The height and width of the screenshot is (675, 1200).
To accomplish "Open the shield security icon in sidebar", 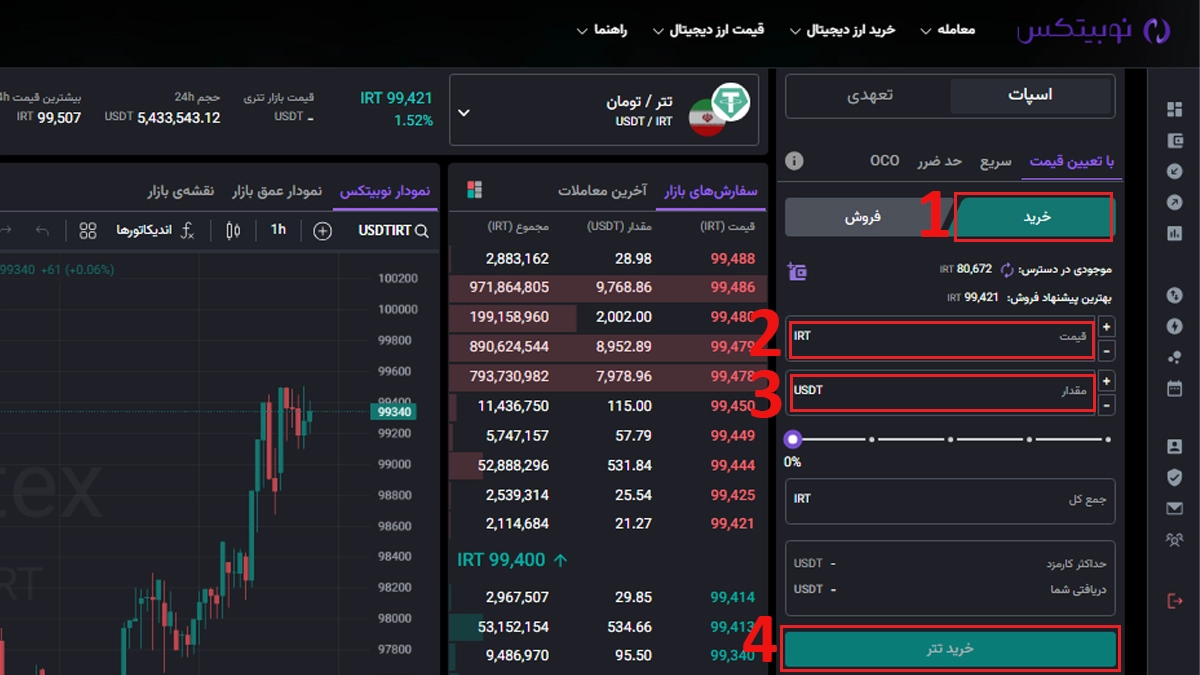I will 1174,478.
